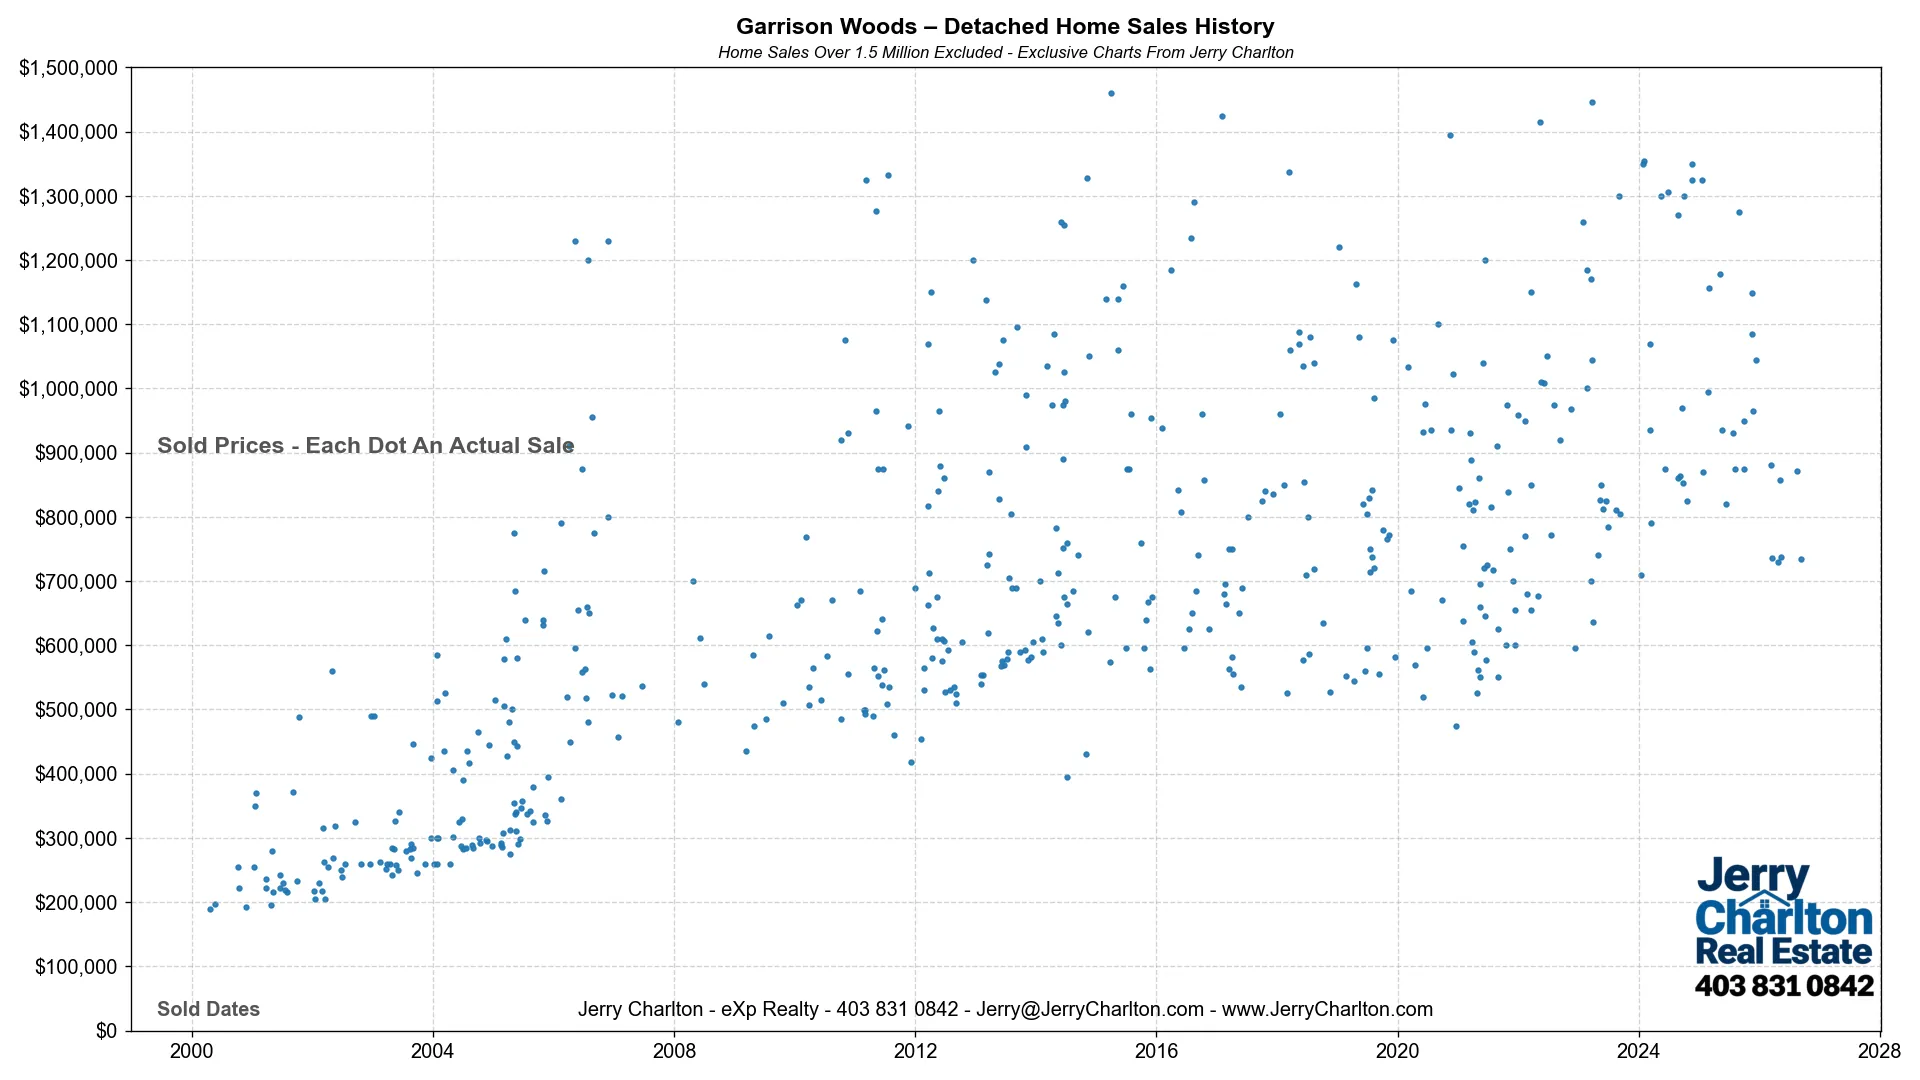Click the $1,200,000 y-axis label
This screenshot has height=1080, width=1920.
point(68,261)
